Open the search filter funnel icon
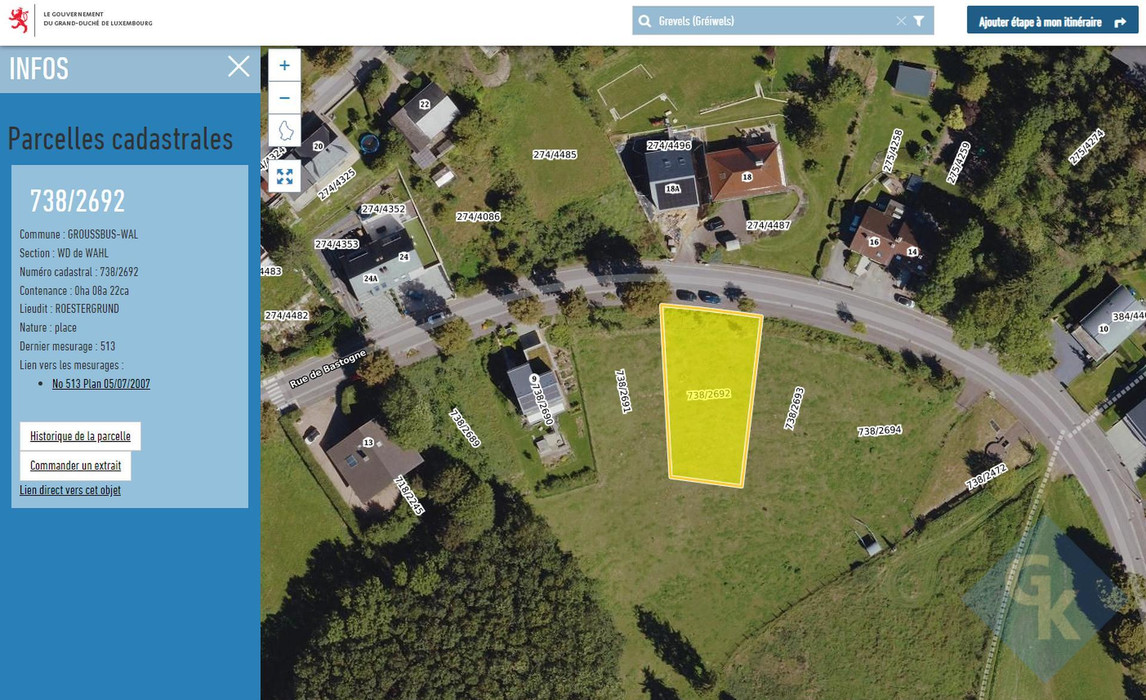 point(919,21)
